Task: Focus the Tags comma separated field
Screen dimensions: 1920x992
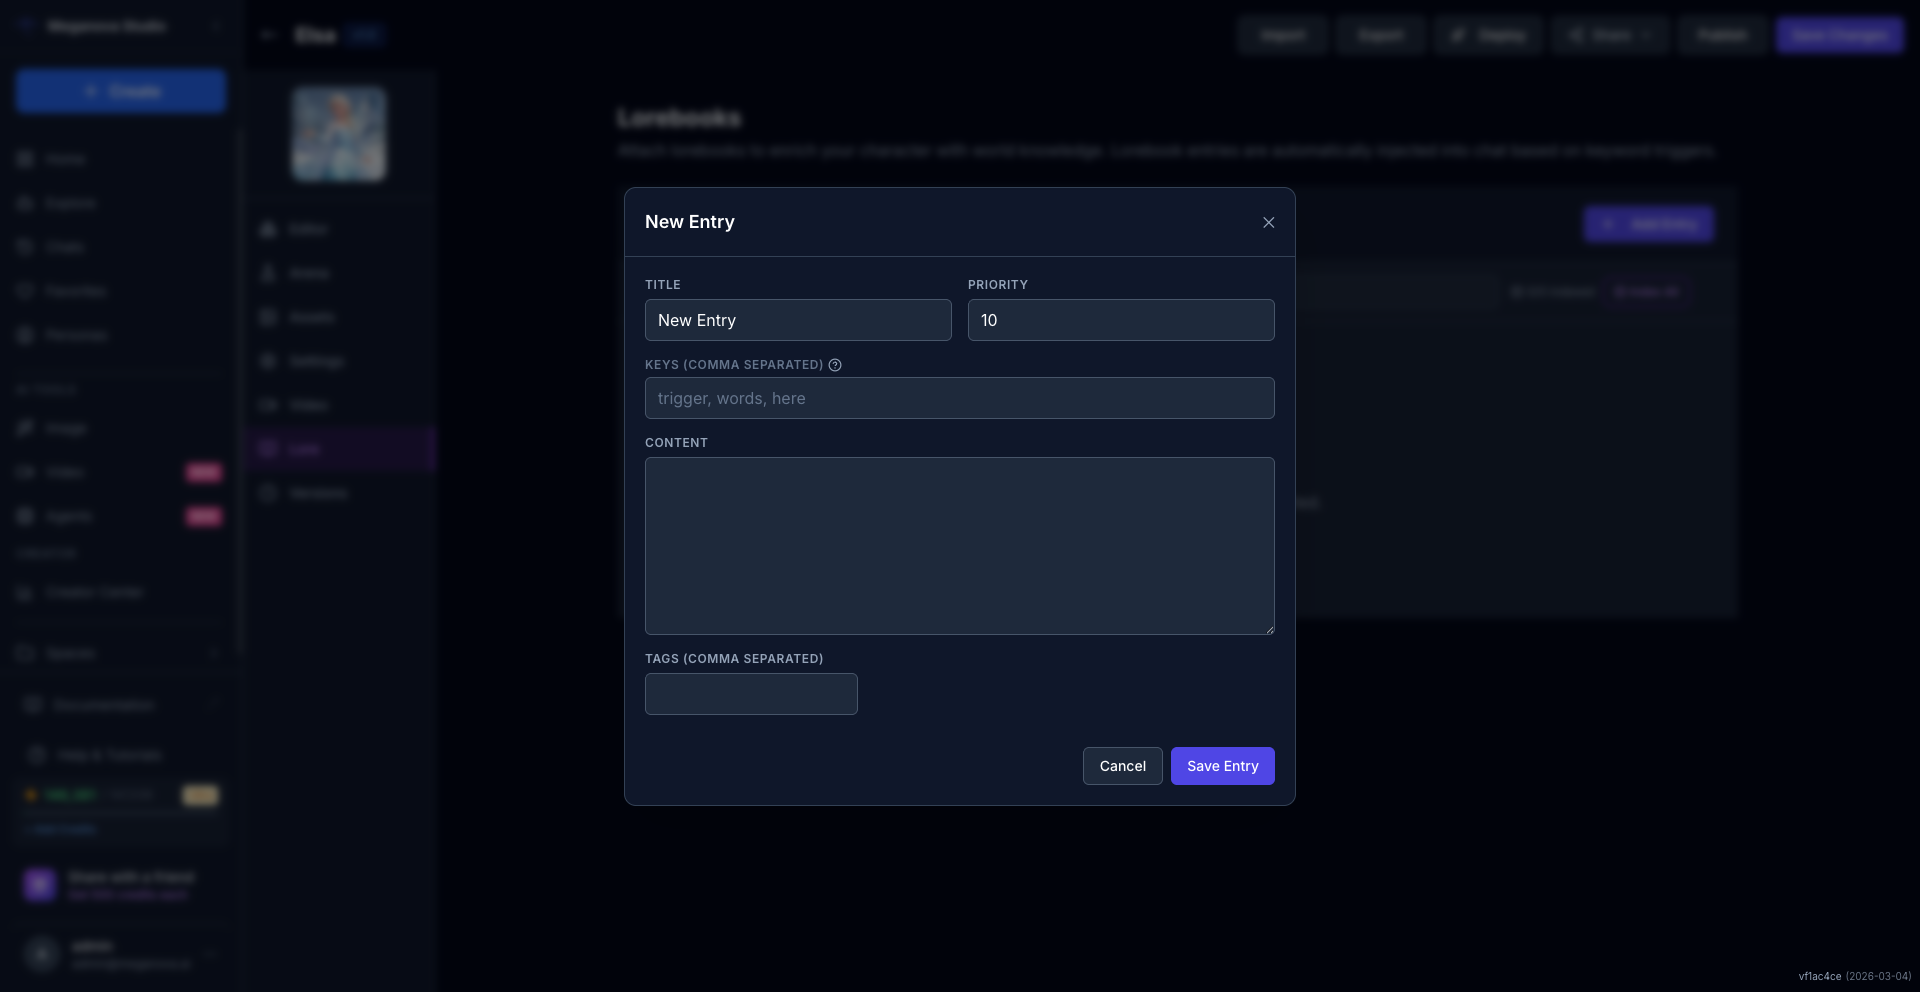Action: [x=751, y=694]
